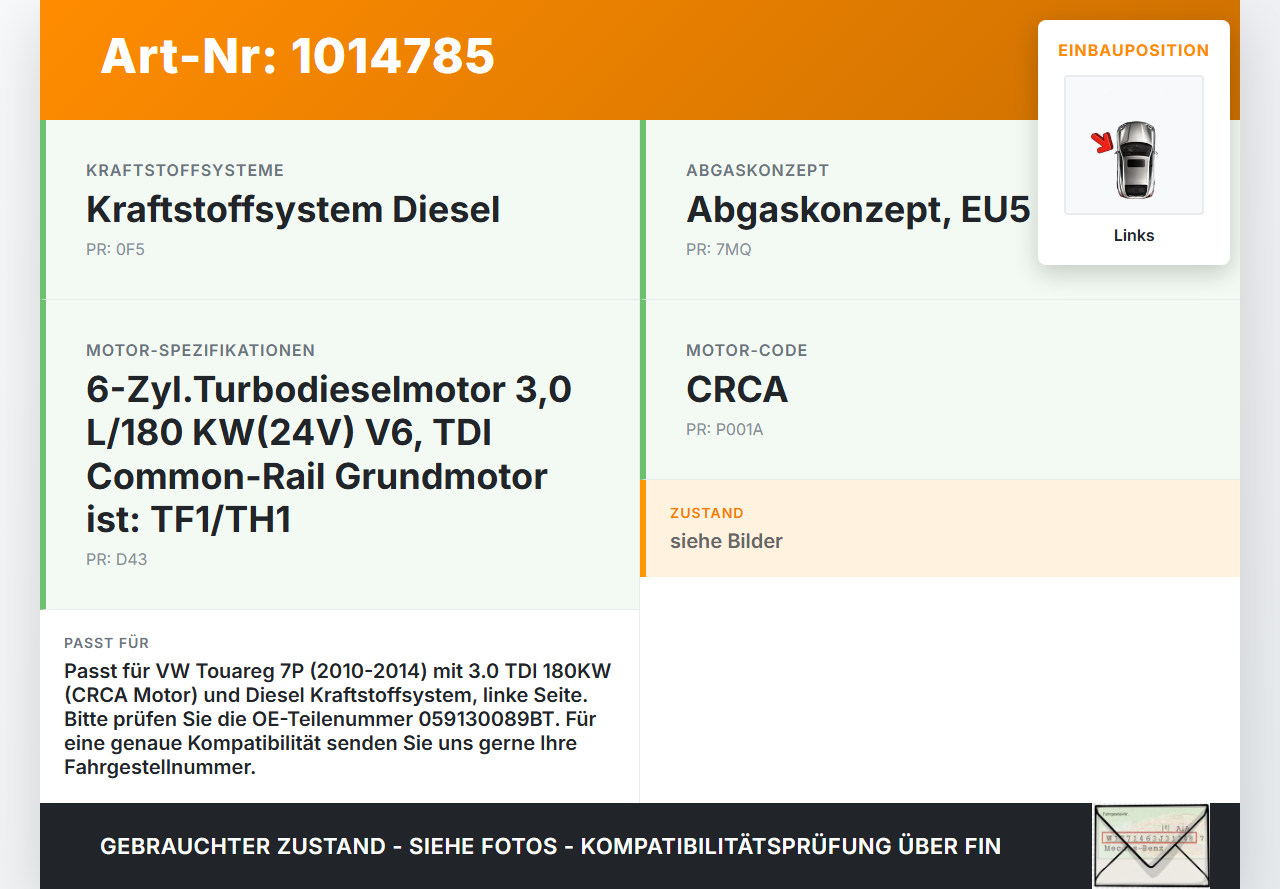Click the Motor-Code CRCA text
Screen dimensions: 1280x889
tap(737, 390)
